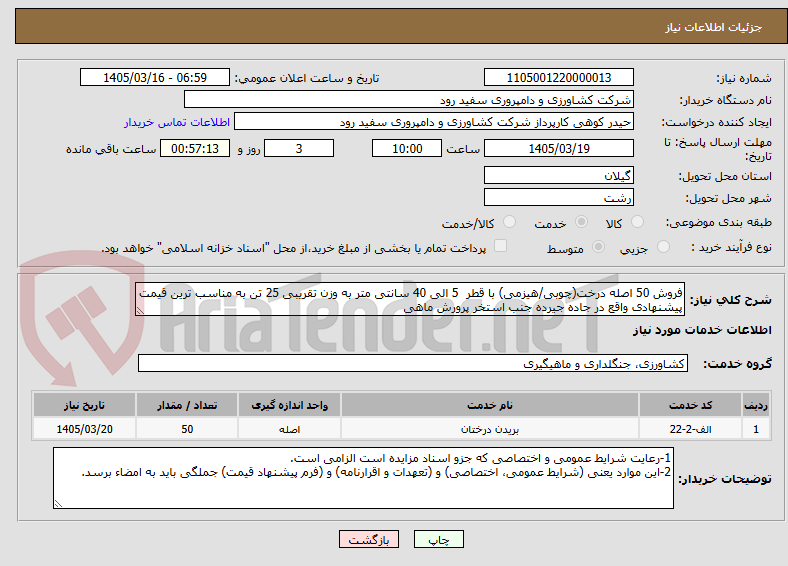Click the row number cell 1
The width and height of the screenshot is (788, 566).
[756, 429]
